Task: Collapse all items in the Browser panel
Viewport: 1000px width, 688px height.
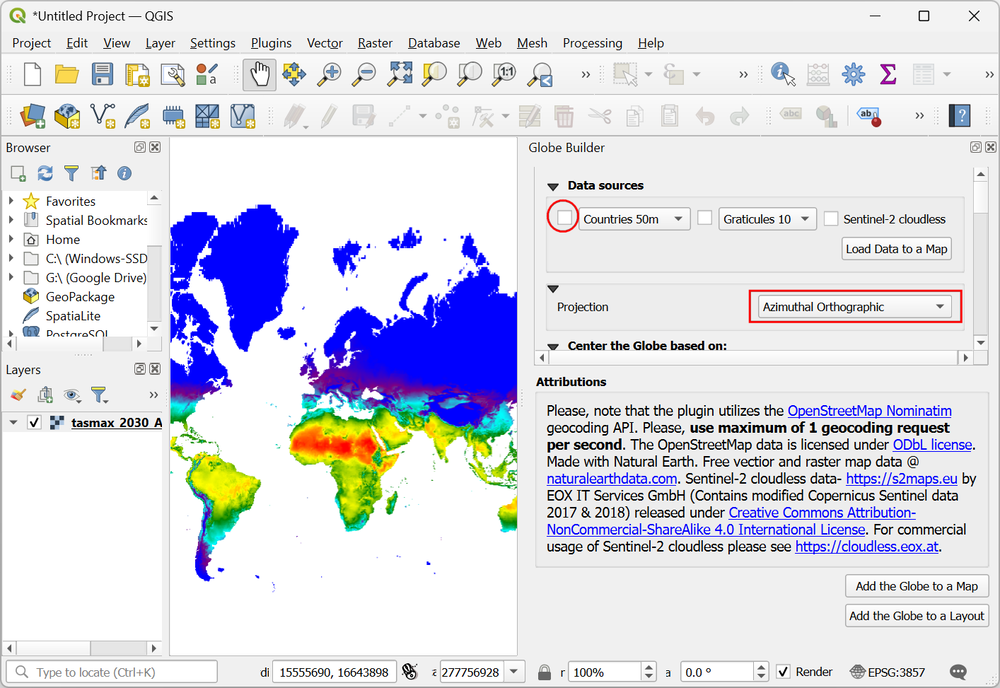Action: tap(98, 173)
